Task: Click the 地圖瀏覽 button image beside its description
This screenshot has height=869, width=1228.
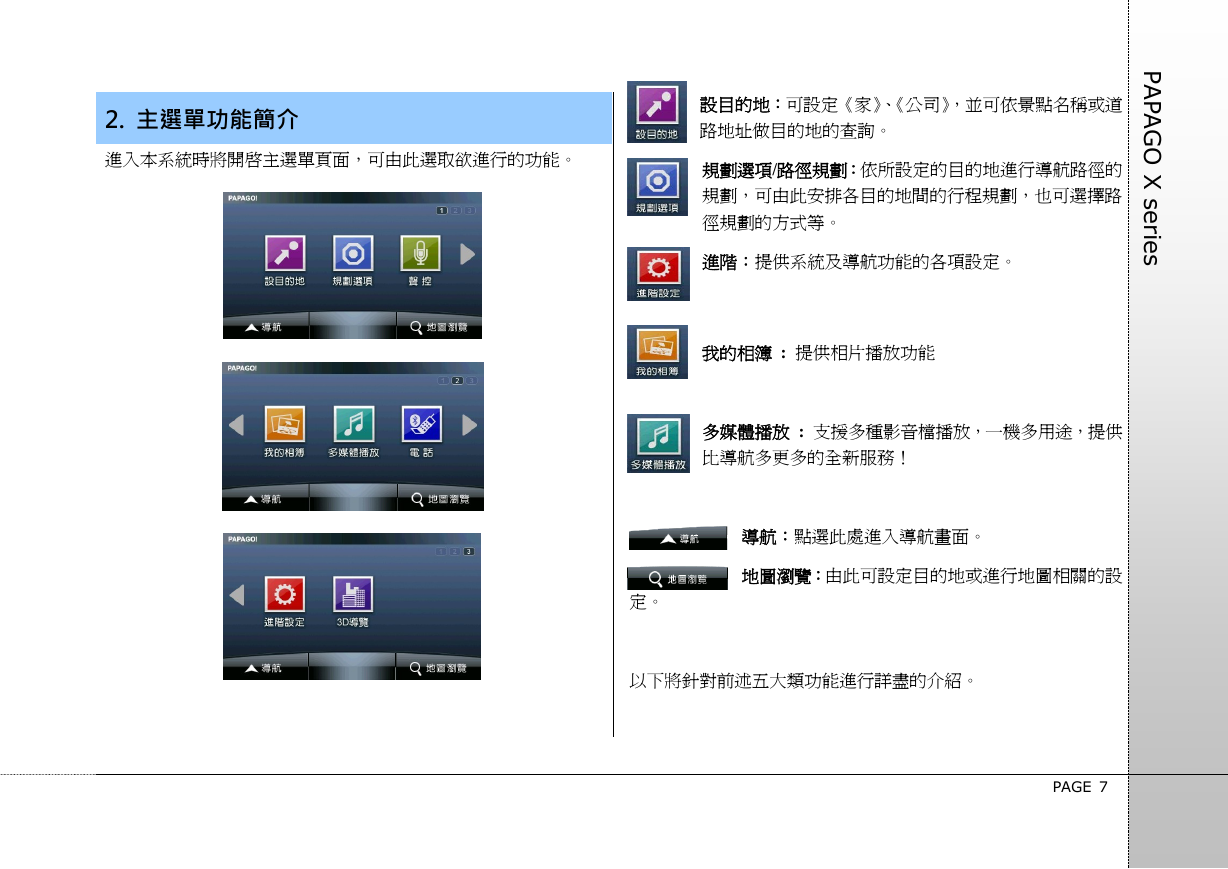Action: click(677, 578)
